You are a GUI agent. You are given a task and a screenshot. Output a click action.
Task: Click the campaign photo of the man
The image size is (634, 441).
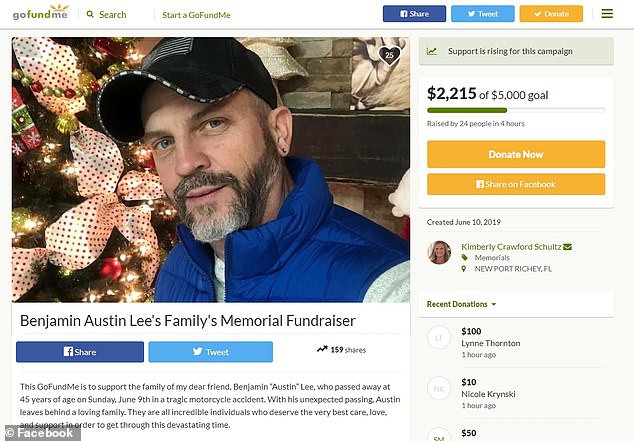(210, 170)
